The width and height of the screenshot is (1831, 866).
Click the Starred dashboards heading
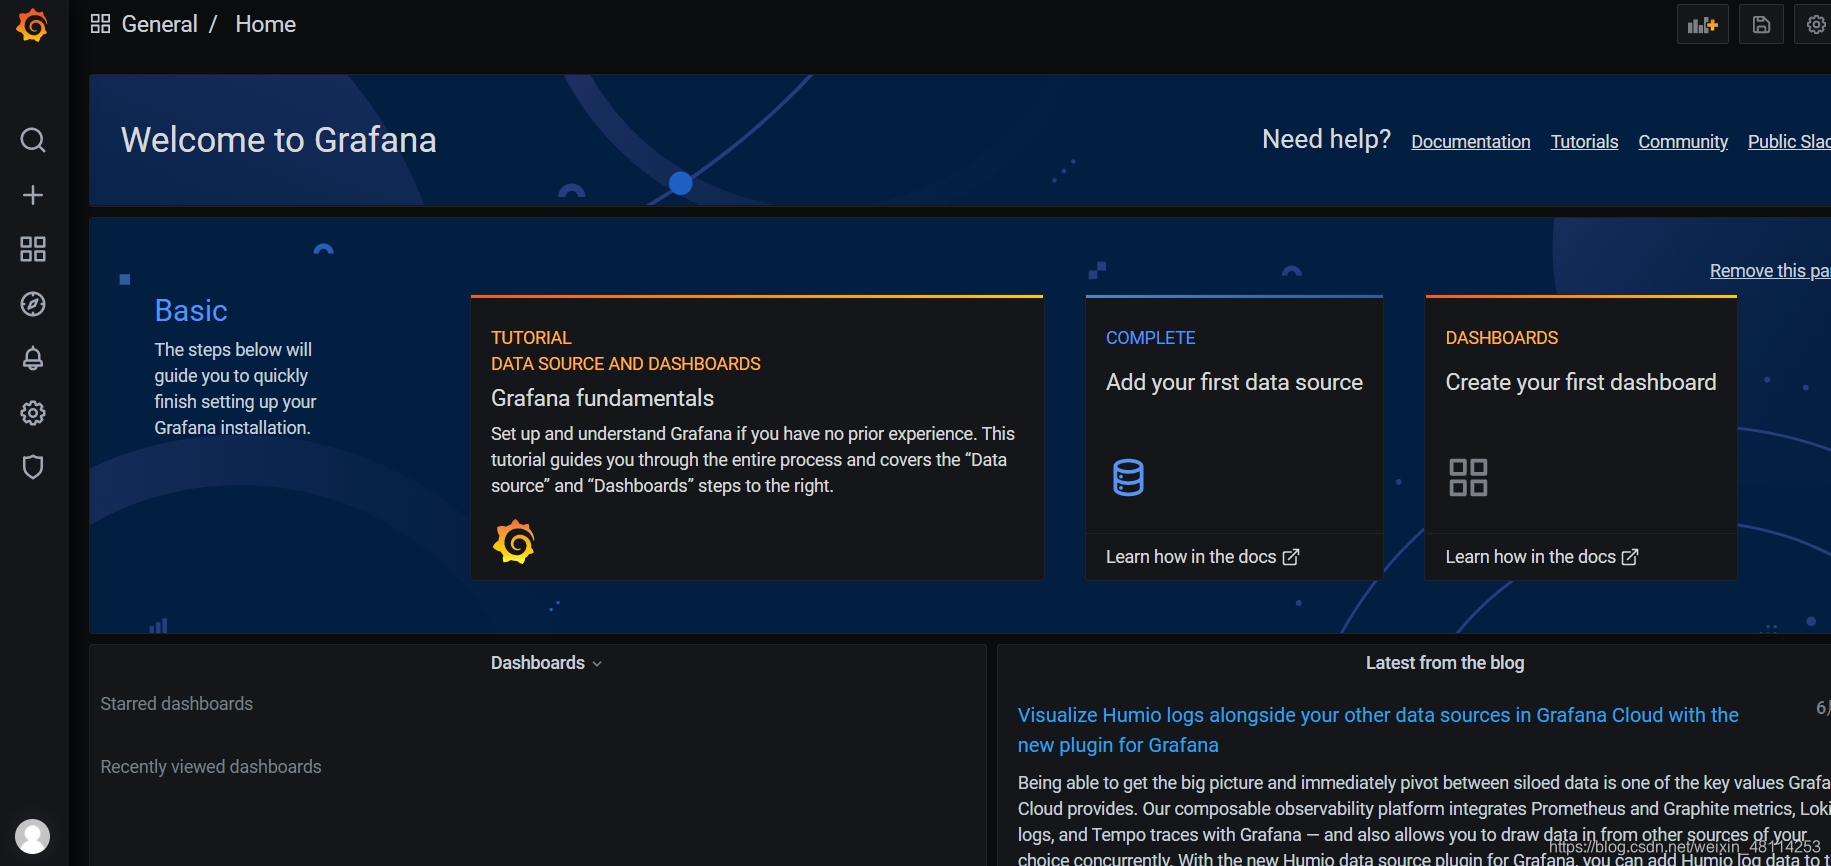coord(177,704)
